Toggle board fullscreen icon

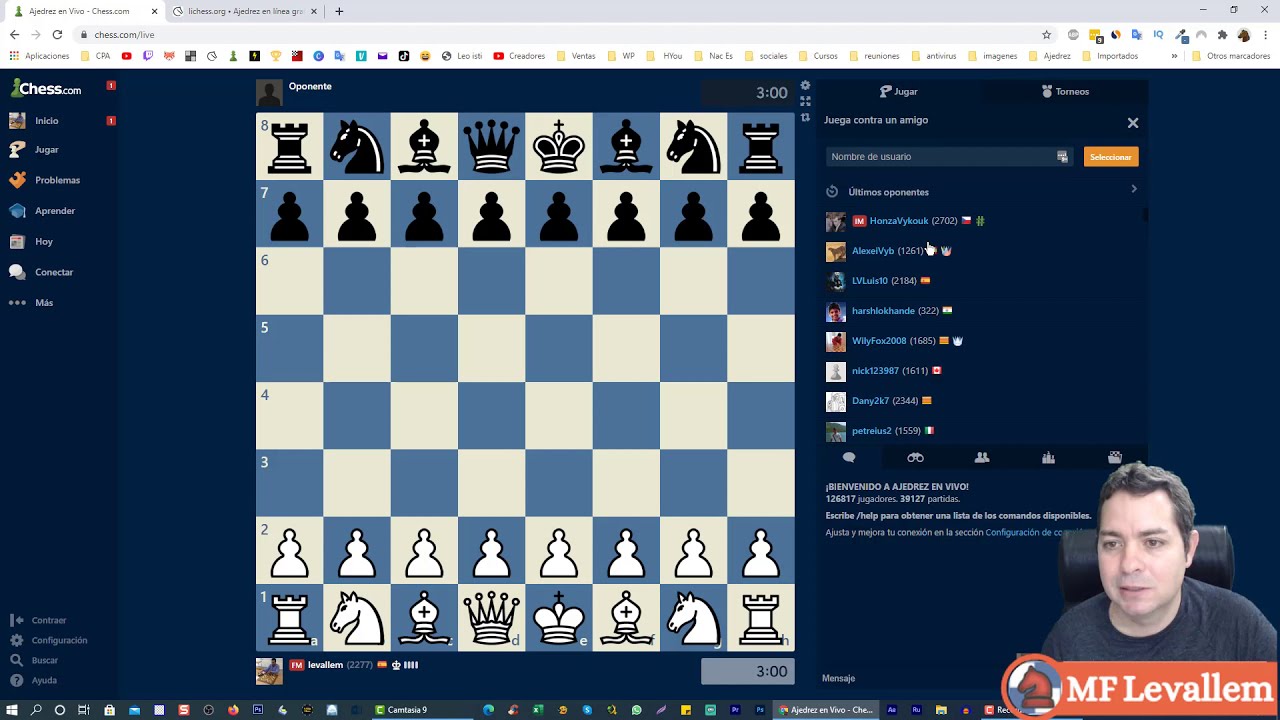[805, 102]
